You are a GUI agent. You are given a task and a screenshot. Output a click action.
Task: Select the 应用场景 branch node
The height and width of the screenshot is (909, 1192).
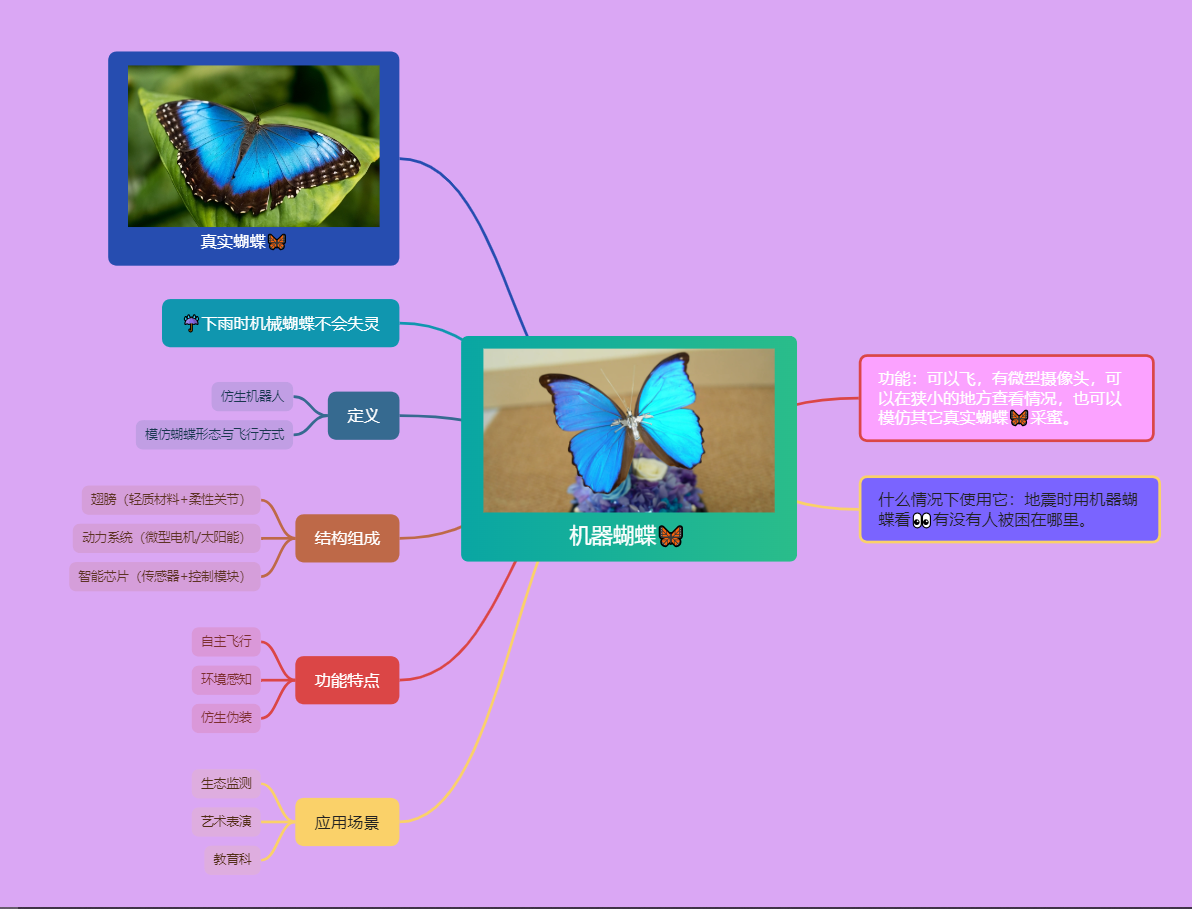click(347, 822)
